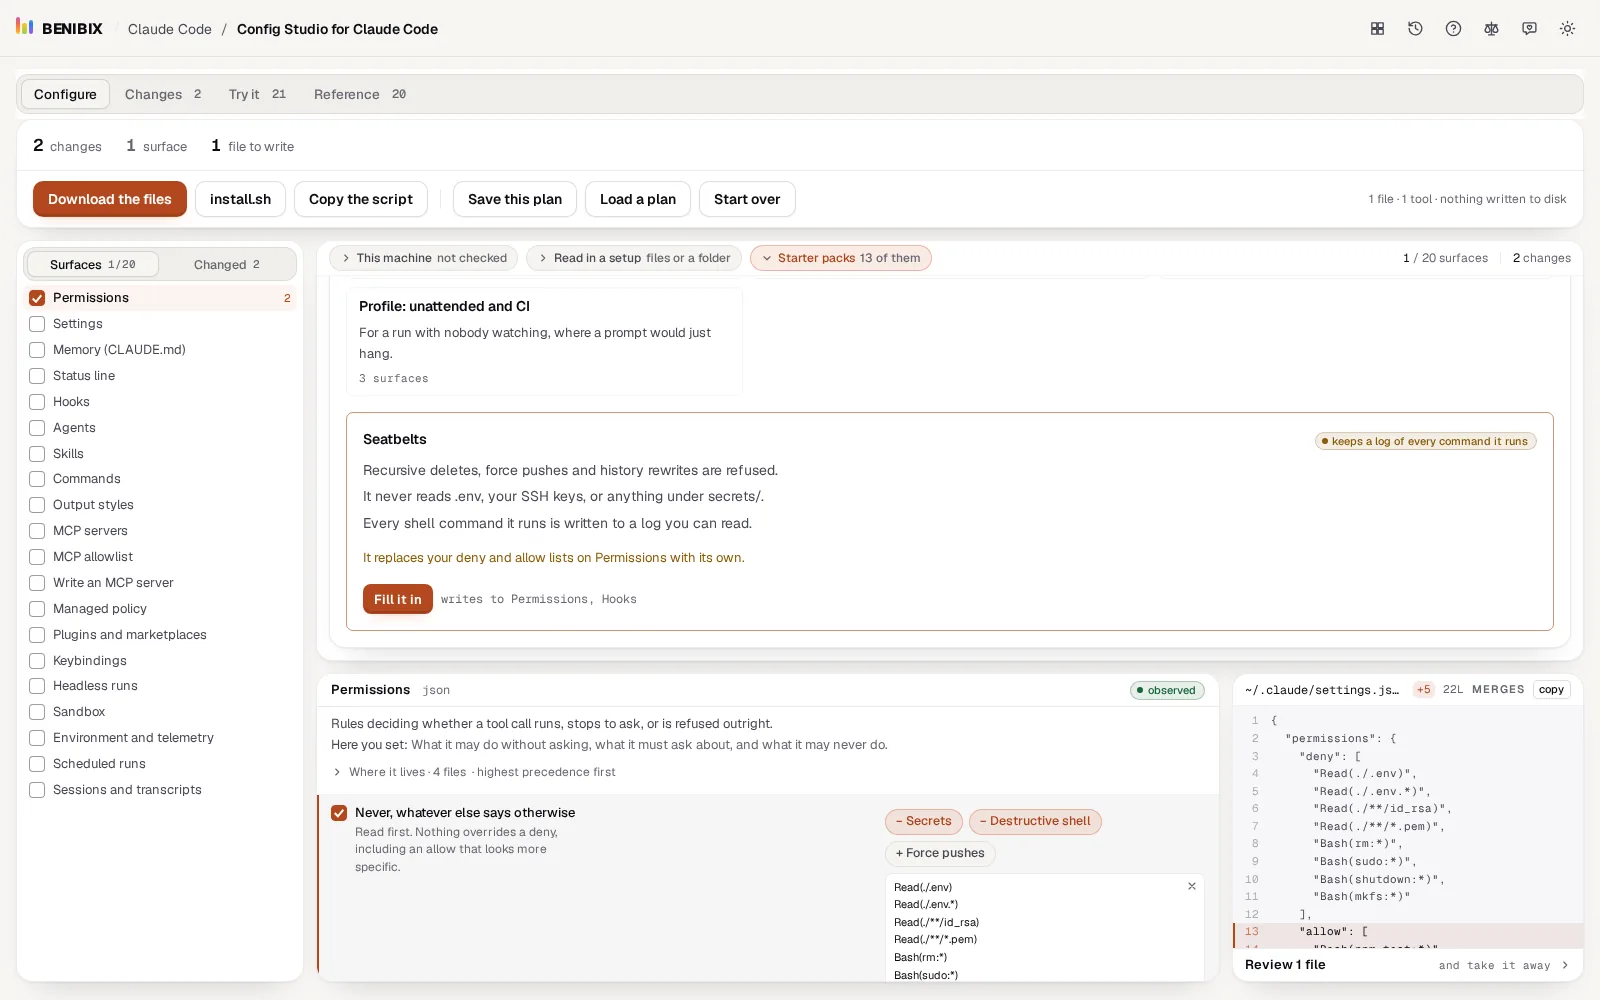The image size is (1600, 1000).
Task: Check the Sandbox surface checkbox
Action: point(37,712)
